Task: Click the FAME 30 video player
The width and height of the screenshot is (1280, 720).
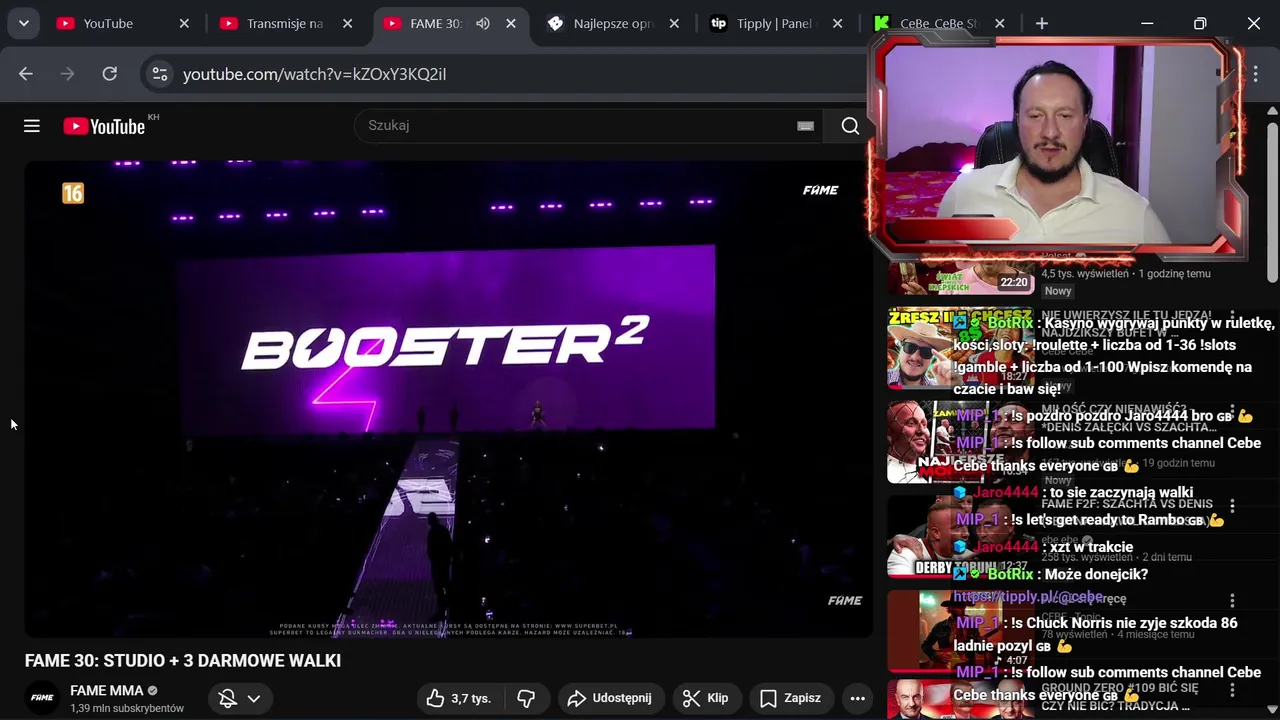Action: [x=449, y=399]
